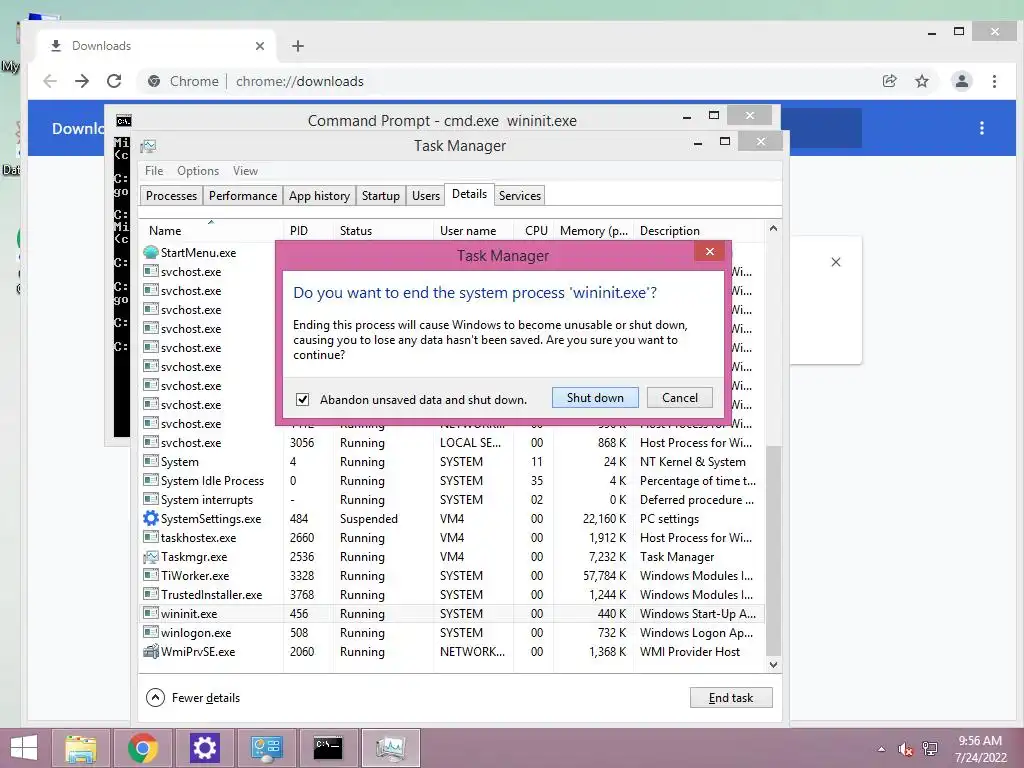
Task: Share this page icon in Chrome
Action: [x=889, y=81]
